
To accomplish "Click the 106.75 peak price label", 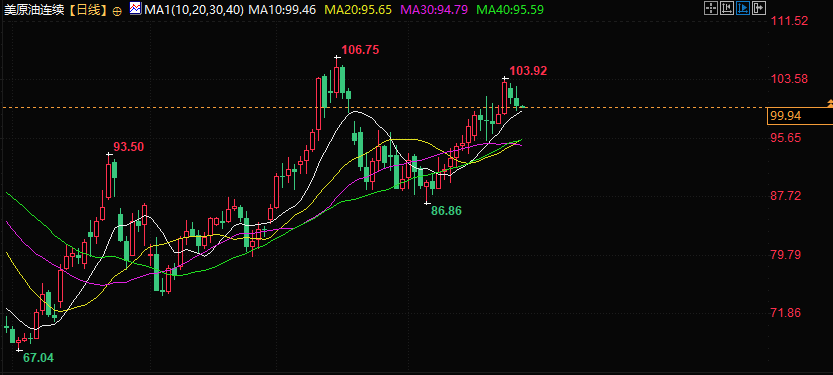I will coord(360,50).
